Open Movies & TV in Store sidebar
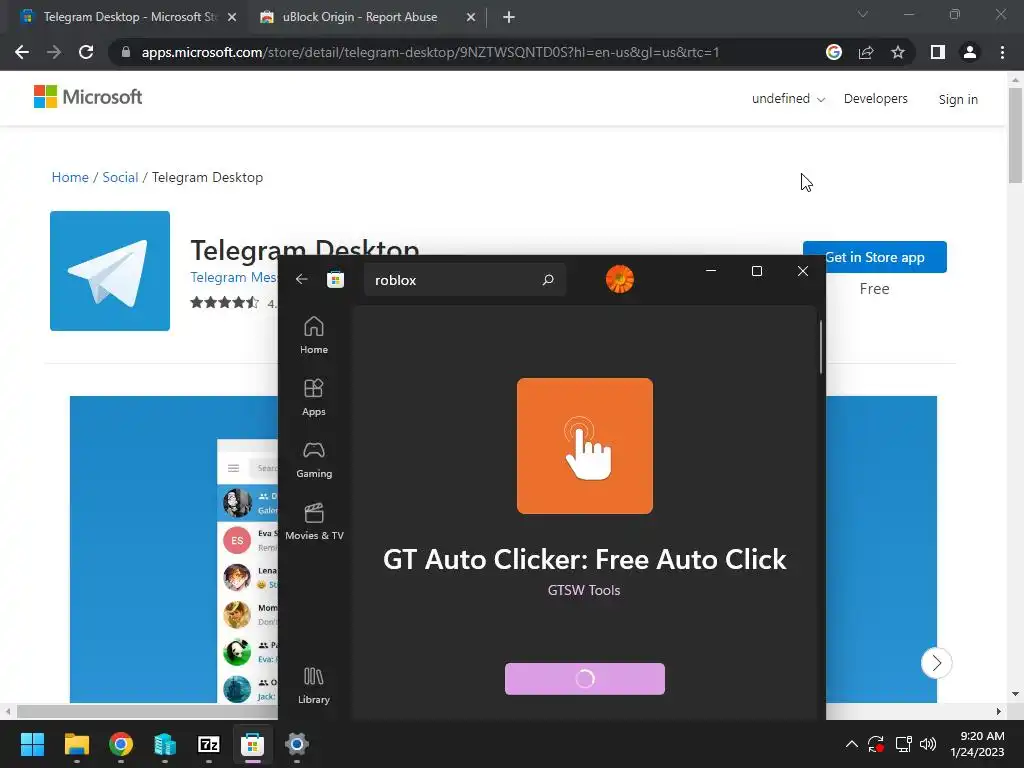Screen dimensions: 1024x768 point(313,521)
